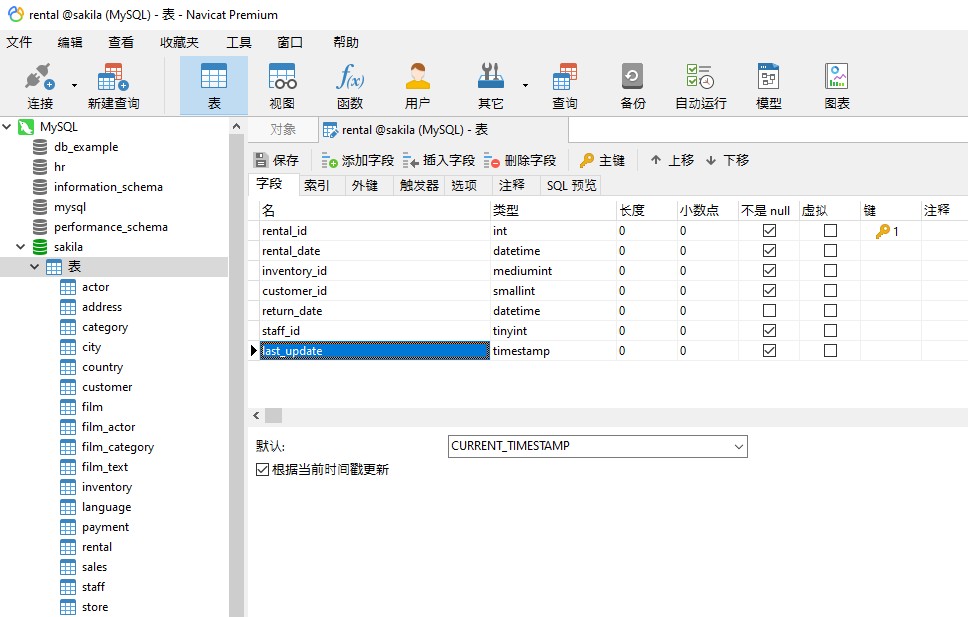Open the 收藏夹 (Favorites) menu
Screen dimensions: 968x617
[179, 43]
